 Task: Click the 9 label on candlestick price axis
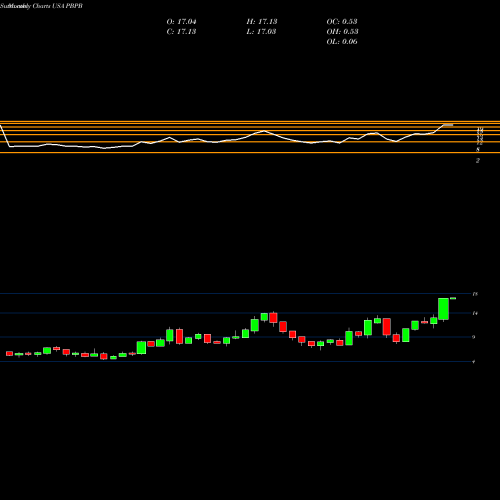pyautogui.click(x=474, y=337)
